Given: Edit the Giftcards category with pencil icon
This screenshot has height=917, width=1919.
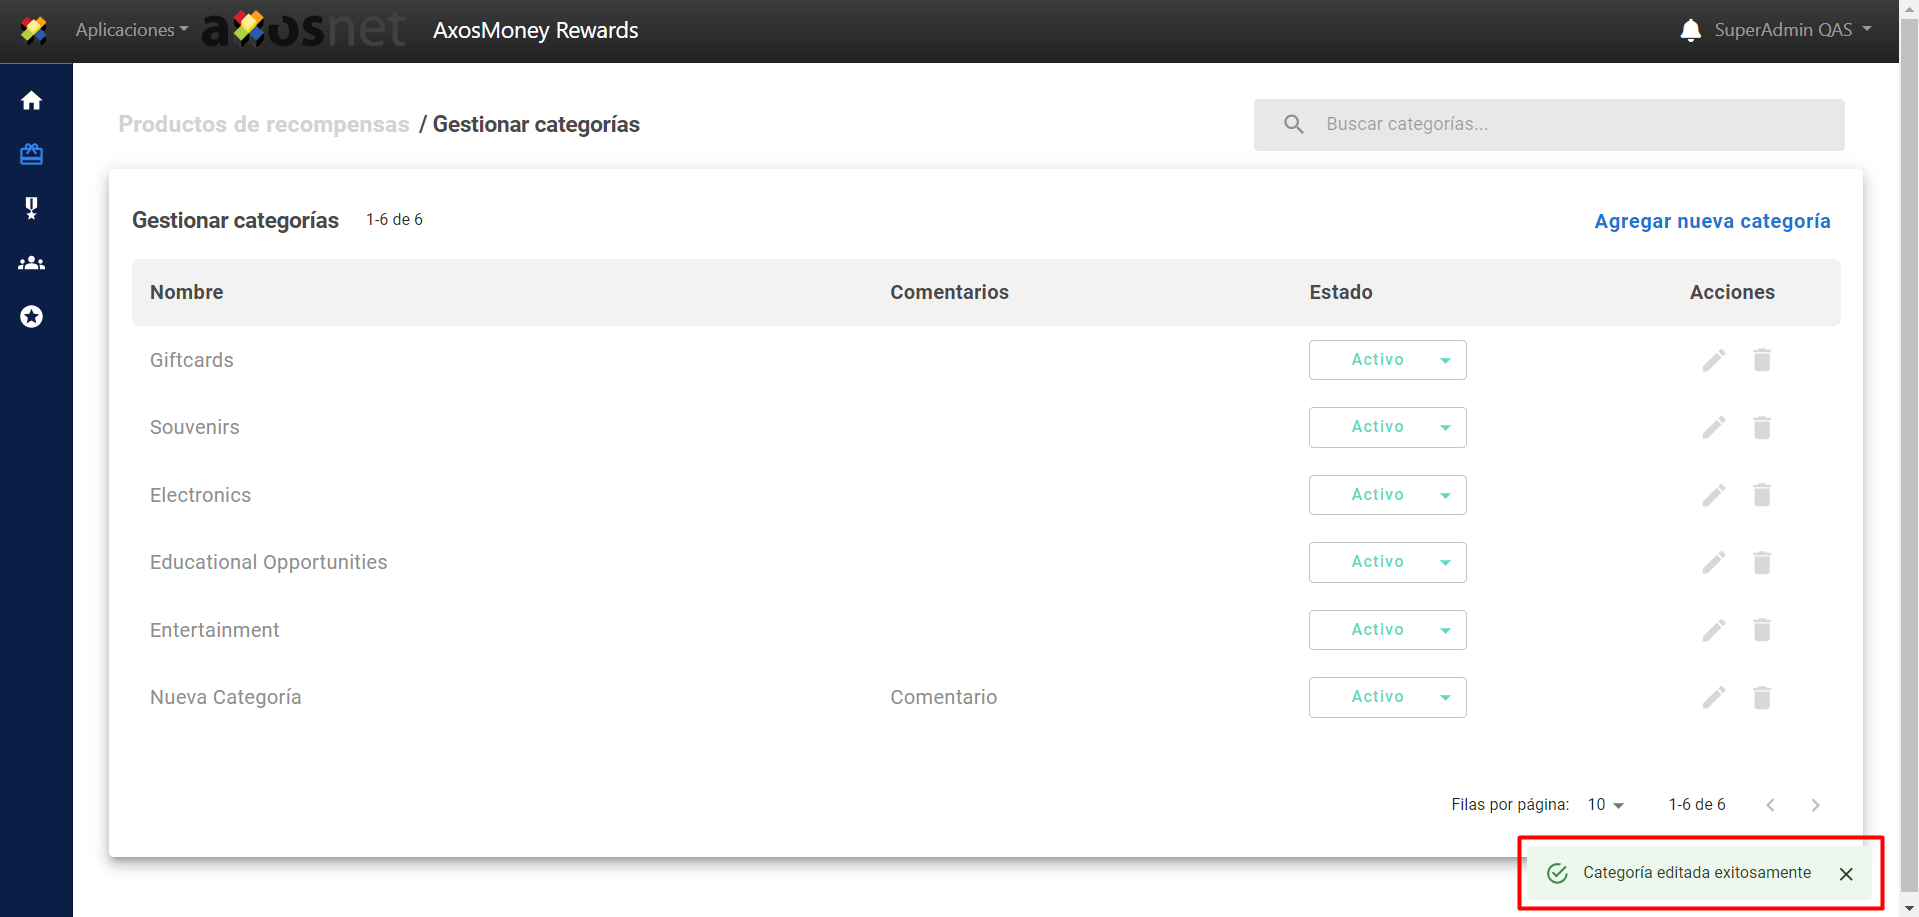Looking at the screenshot, I should (x=1714, y=360).
